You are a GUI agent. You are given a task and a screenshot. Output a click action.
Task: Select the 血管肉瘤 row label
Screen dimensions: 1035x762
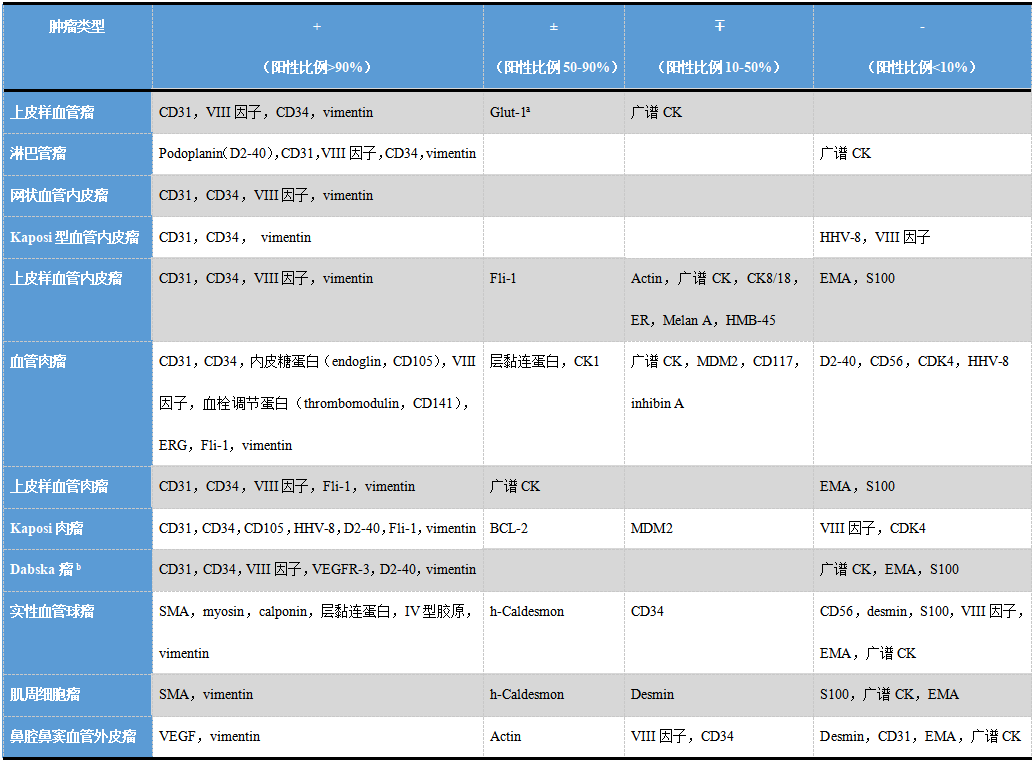point(38,361)
